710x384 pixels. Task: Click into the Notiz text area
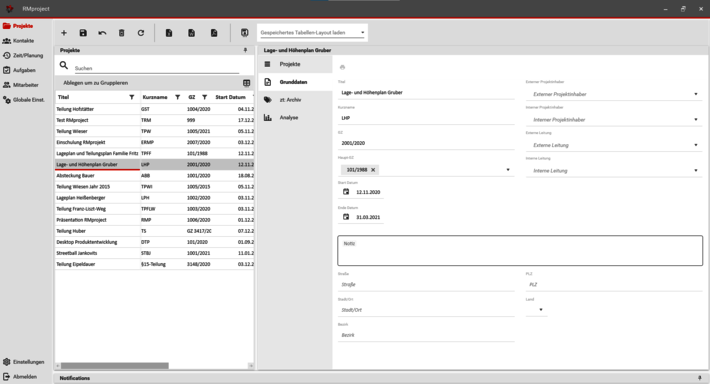coord(520,250)
